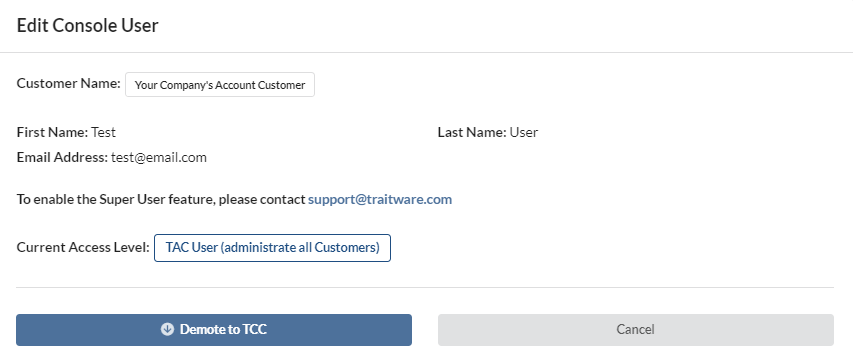
Task: Click the Edit Console User heading
Action: point(88,26)
